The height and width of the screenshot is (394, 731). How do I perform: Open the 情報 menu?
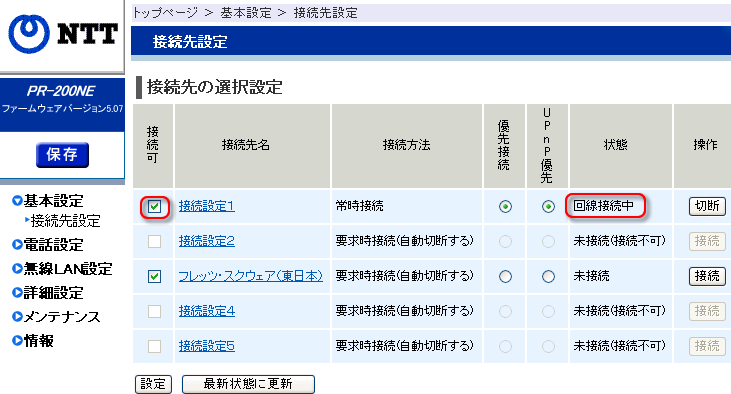(x=39, y=341)
